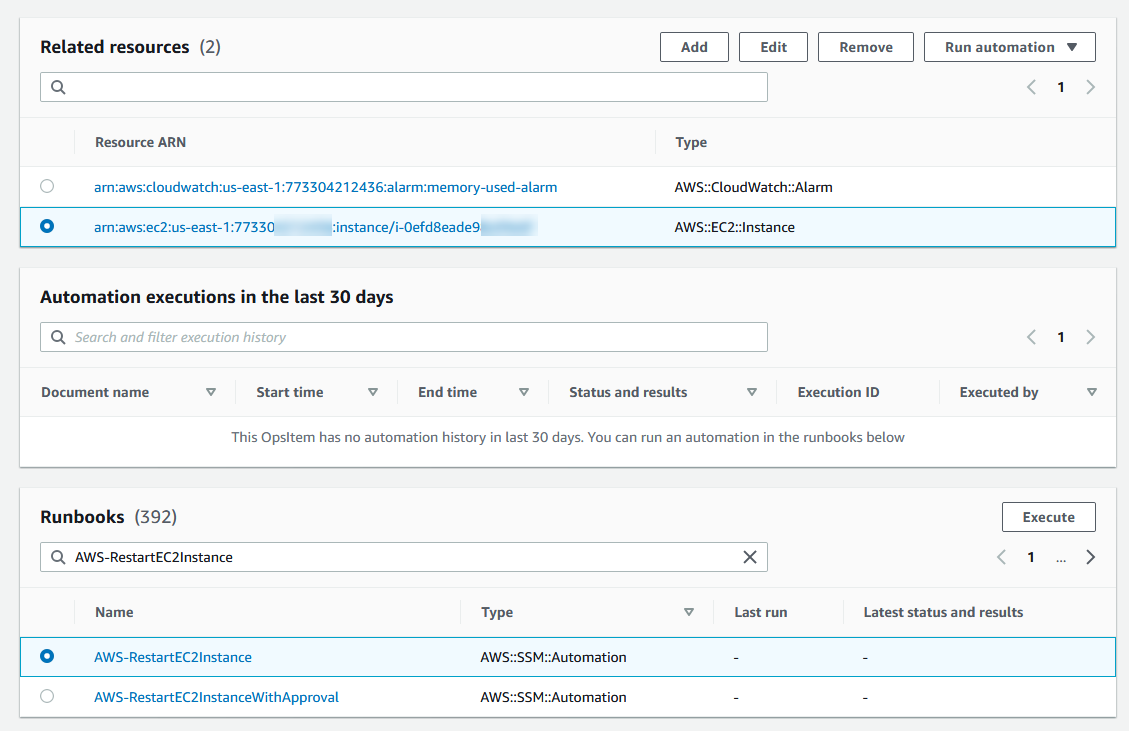Execute the selected runbook
This screenshot has width=1129, height=731.
(1048, 517)
